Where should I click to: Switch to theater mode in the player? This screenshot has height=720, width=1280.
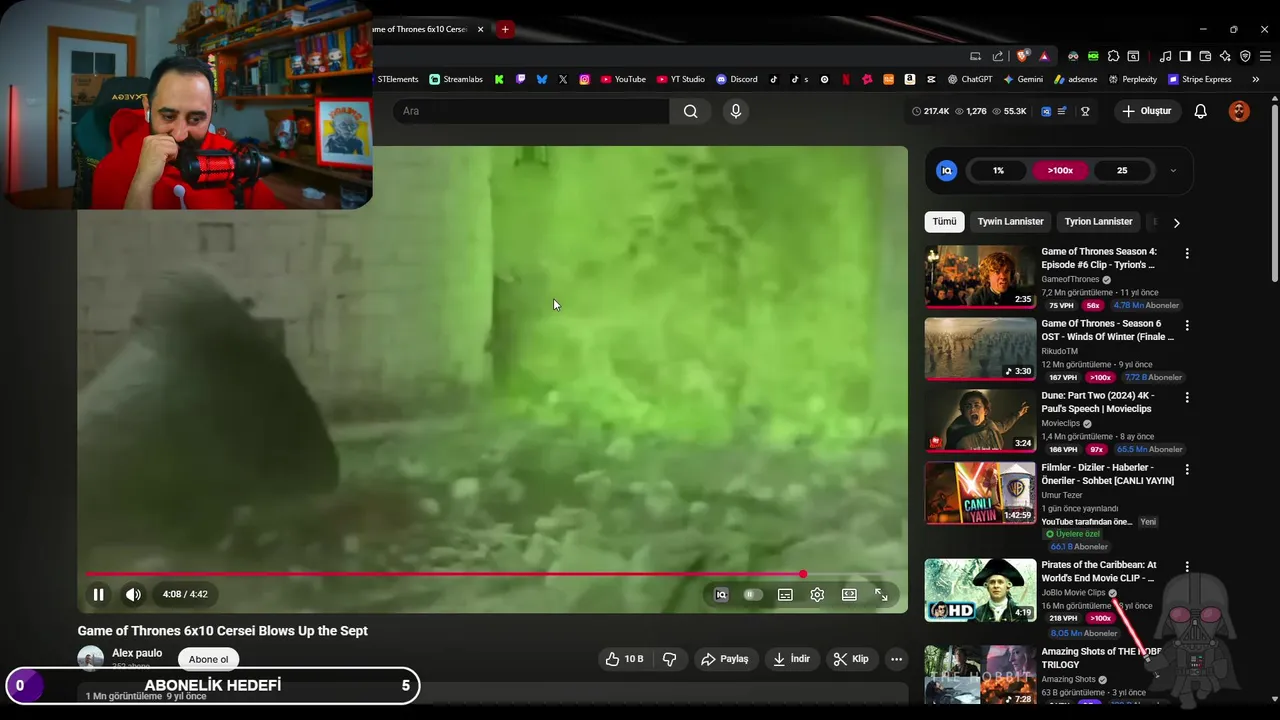point(849,594)
